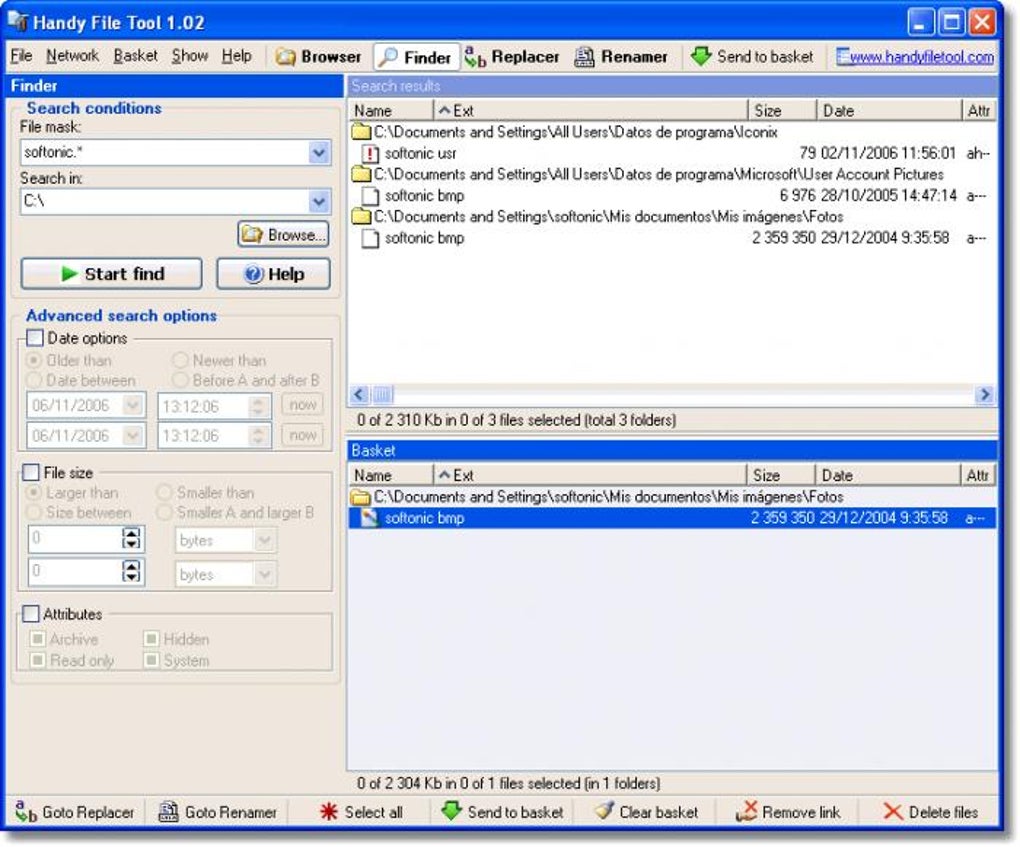Open the Network menu
This screenshot has height=847, width=1020.
coord(71,56)
